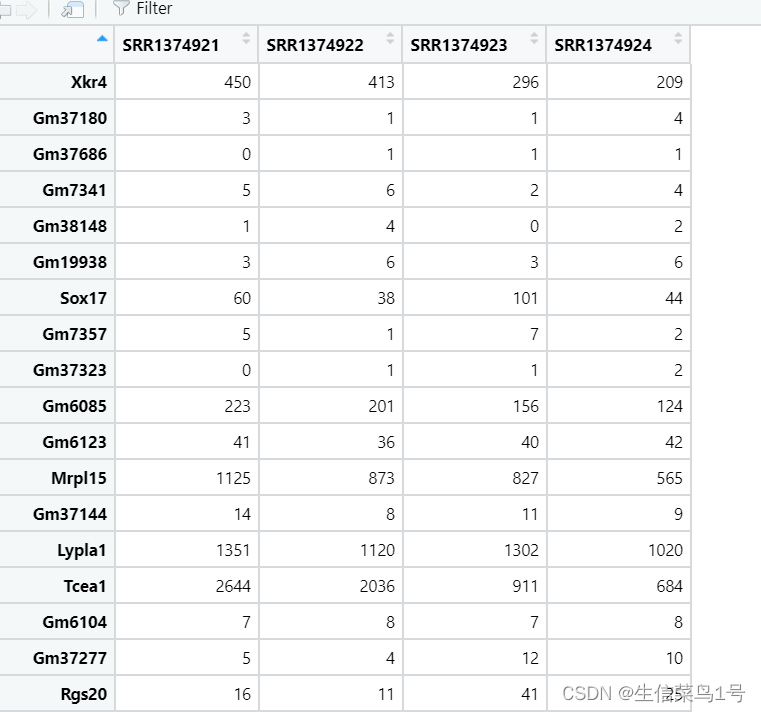Select the Gm37277 row name
761x712 pixels.
57,658
